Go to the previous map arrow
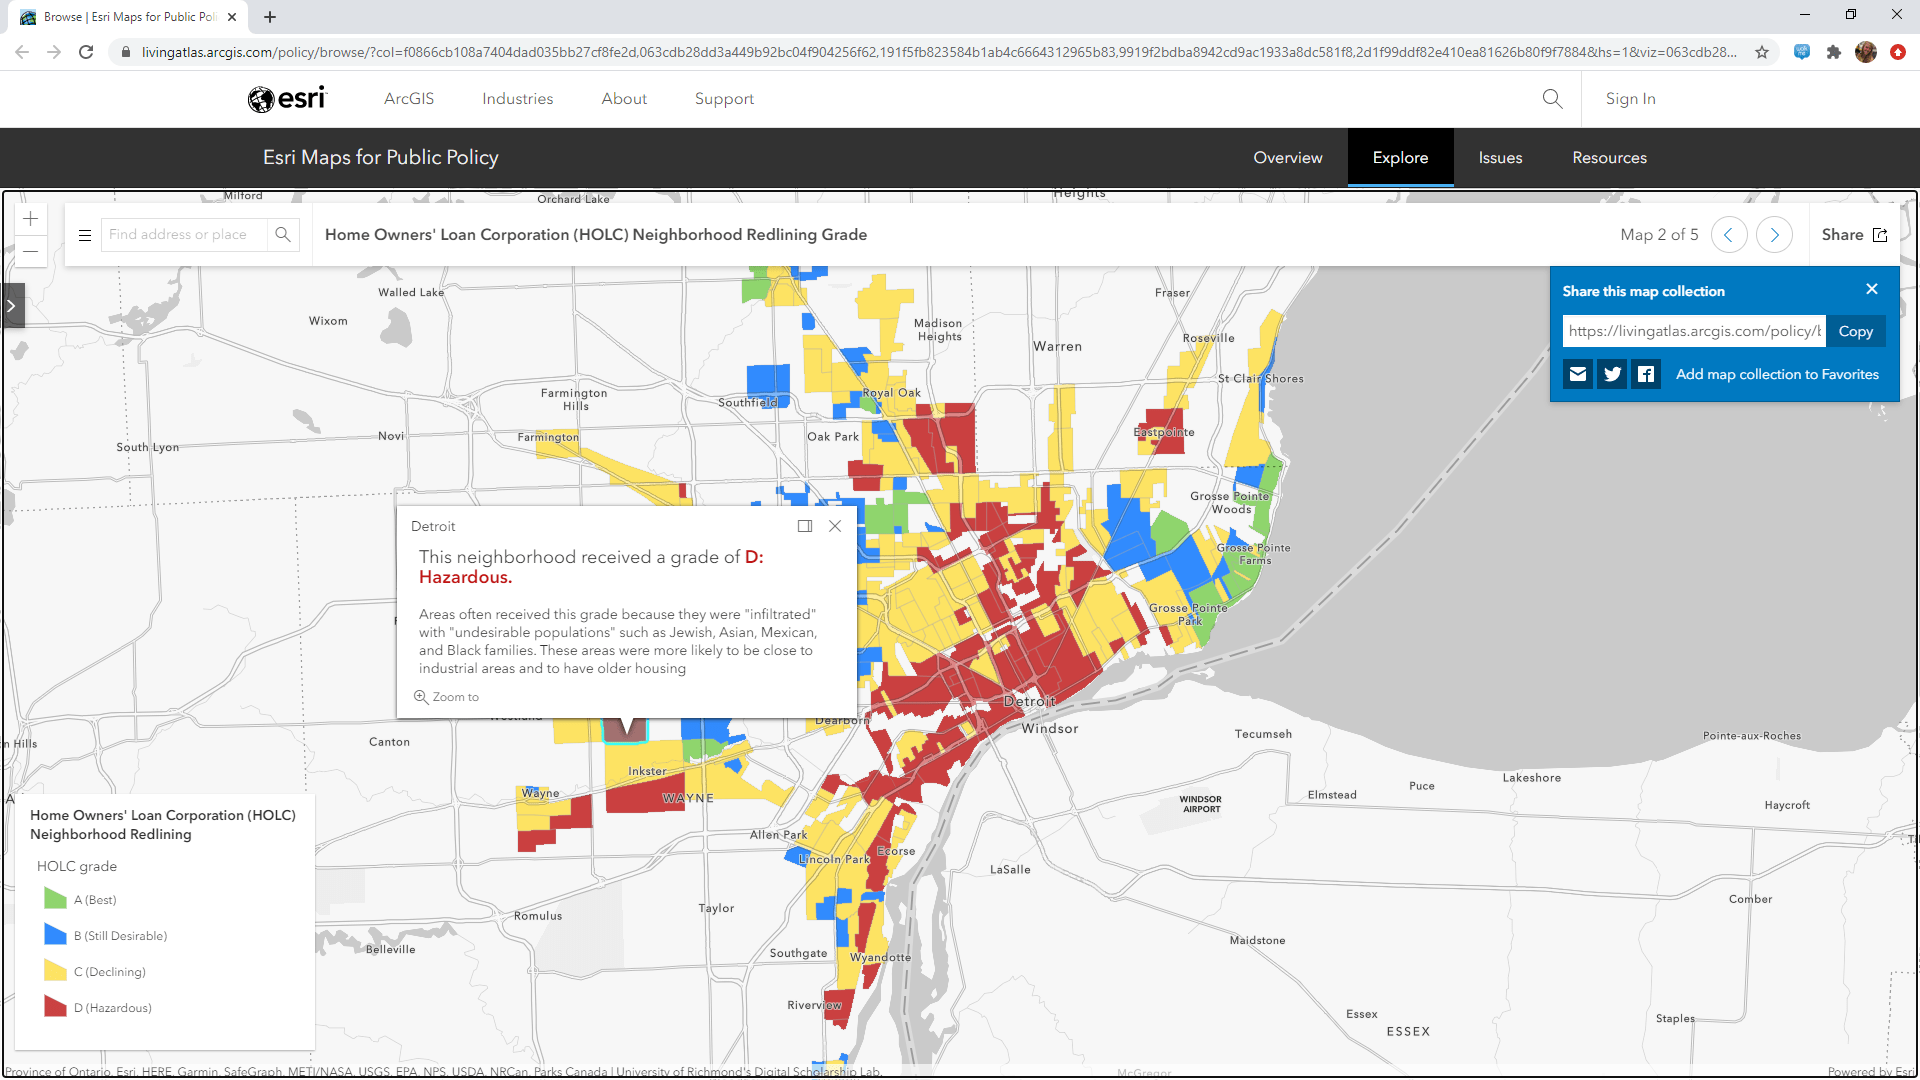Screen dimensions: 1920x1080 [x=1729, y=235]
